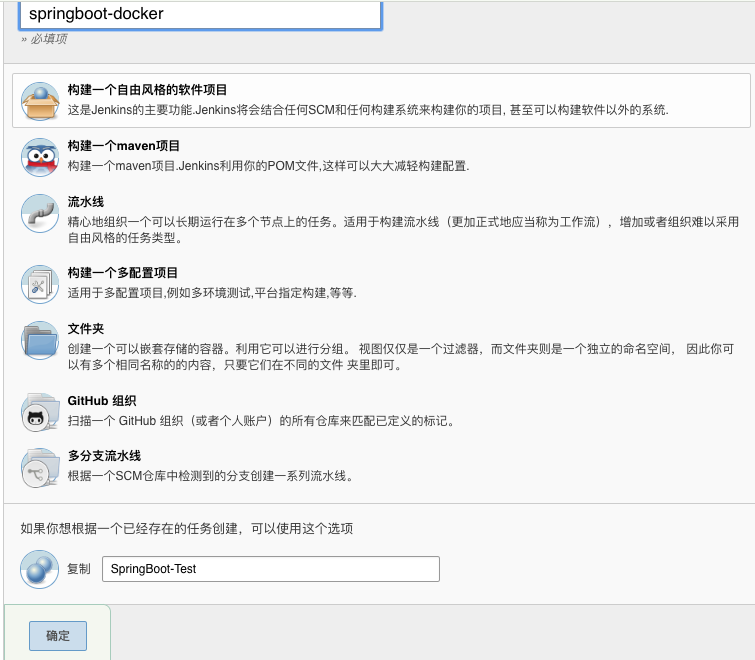Screen dimensions: 755x660
Task: Select 流水线 item title
Action: [x=86, y=202]
